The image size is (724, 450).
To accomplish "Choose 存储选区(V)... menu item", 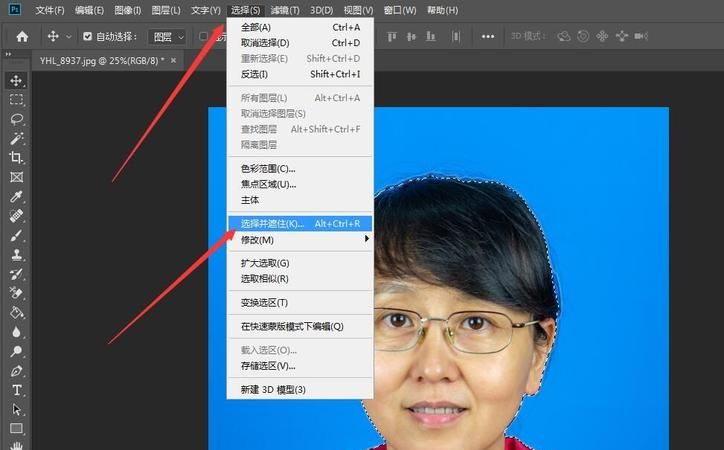I will tap(300, 366).
